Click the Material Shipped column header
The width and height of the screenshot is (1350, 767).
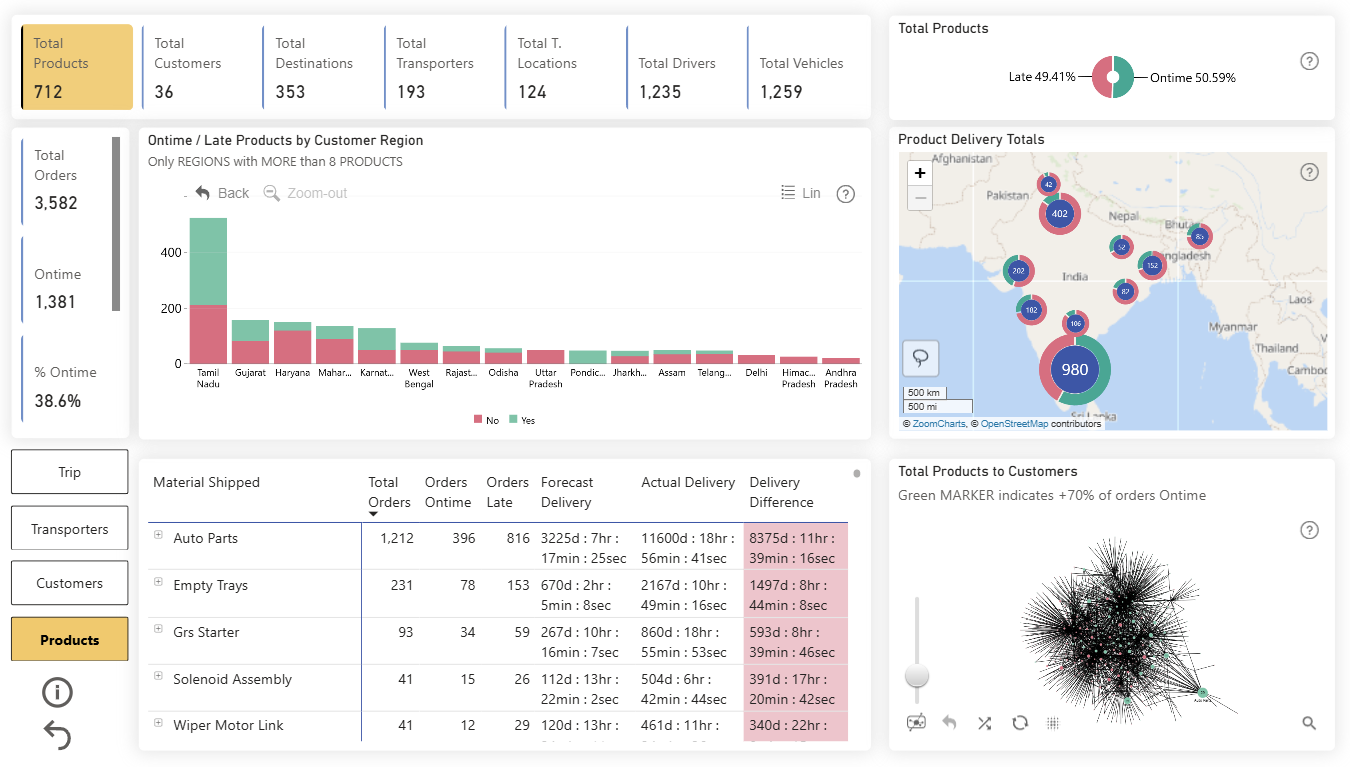point(206,482)
